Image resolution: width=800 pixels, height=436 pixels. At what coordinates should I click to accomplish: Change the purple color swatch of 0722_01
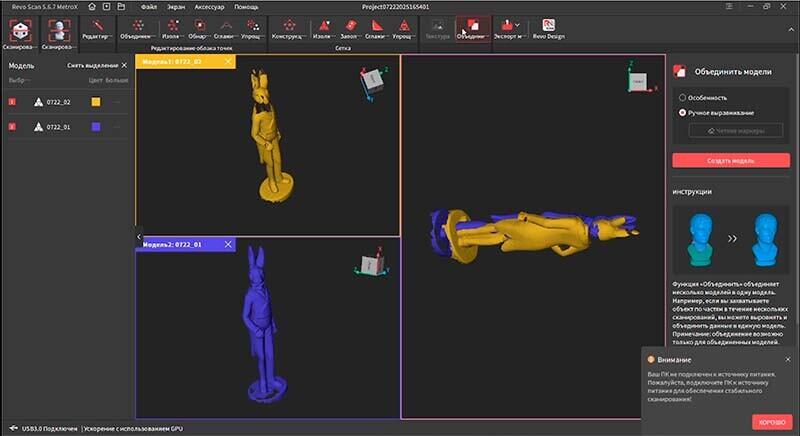pos(95,126)
